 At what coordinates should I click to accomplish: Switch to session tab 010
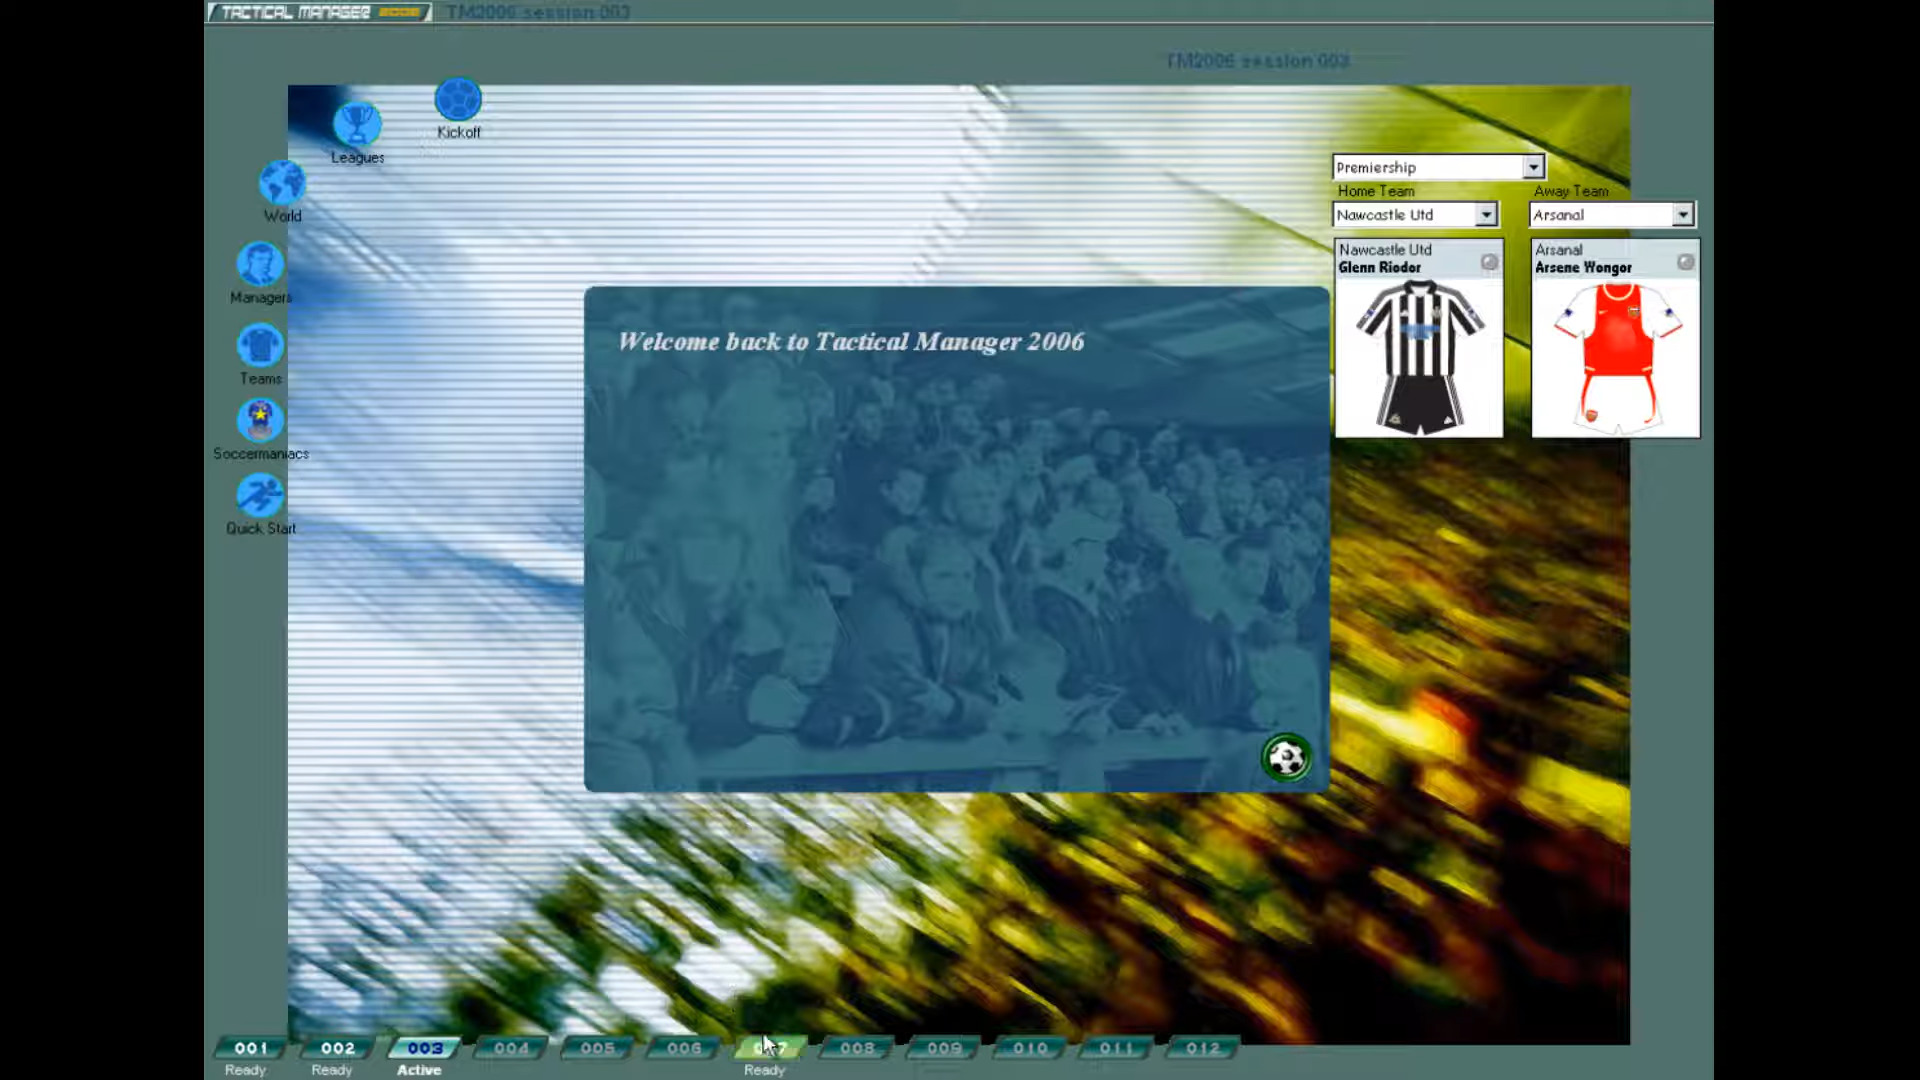tap(1030, 1048)
